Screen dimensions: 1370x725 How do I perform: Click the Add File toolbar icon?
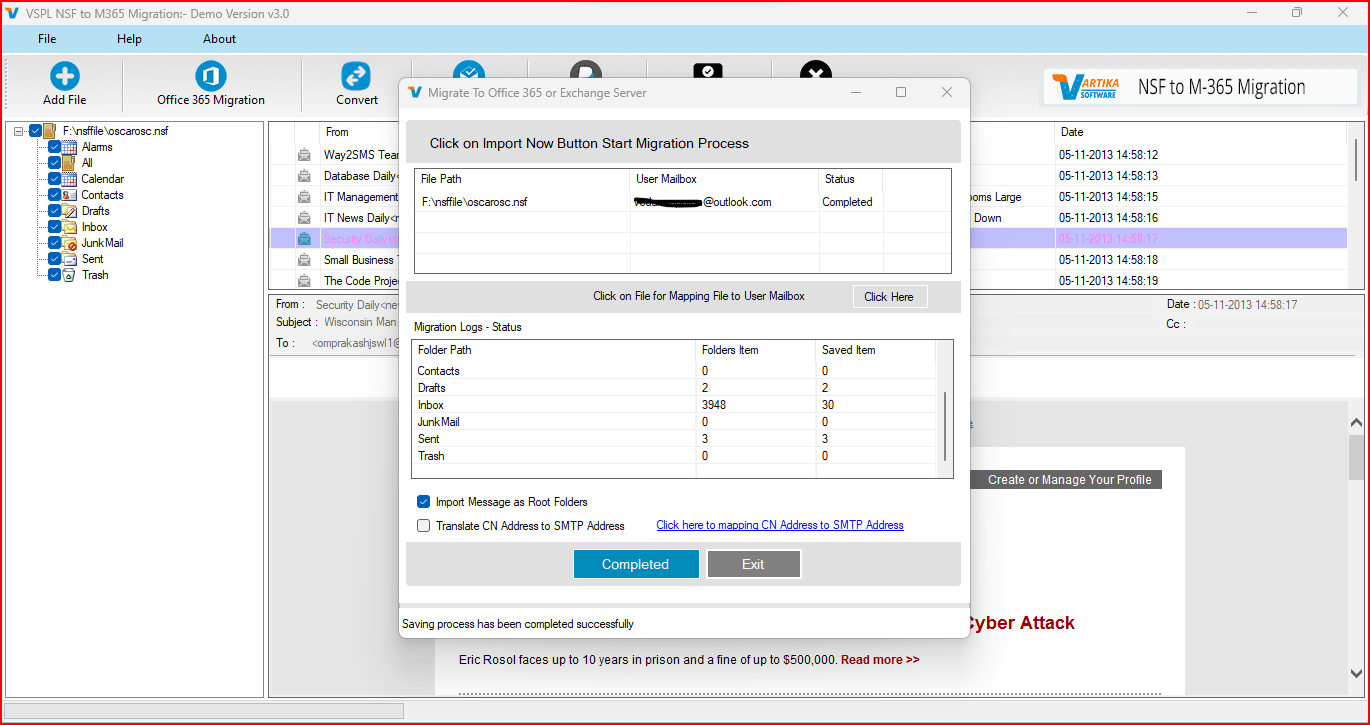(x=65, y=77)
